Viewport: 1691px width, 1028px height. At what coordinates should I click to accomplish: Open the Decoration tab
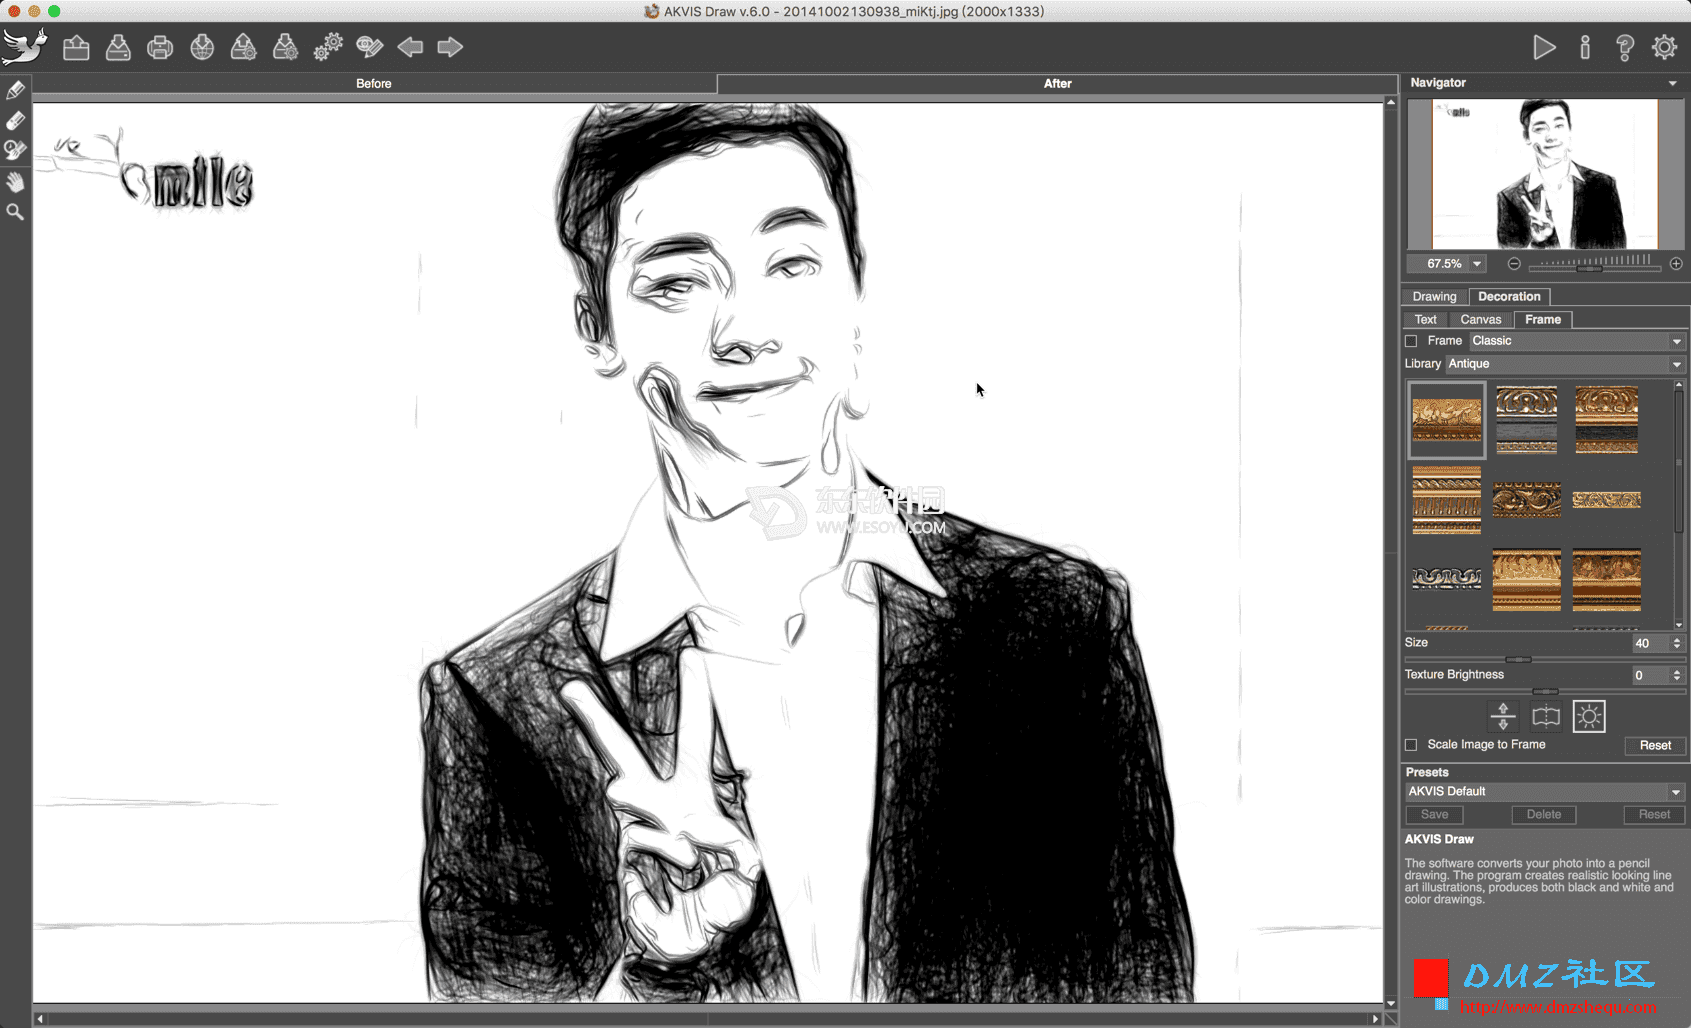pyautogui.click(x=1509, y=297)
